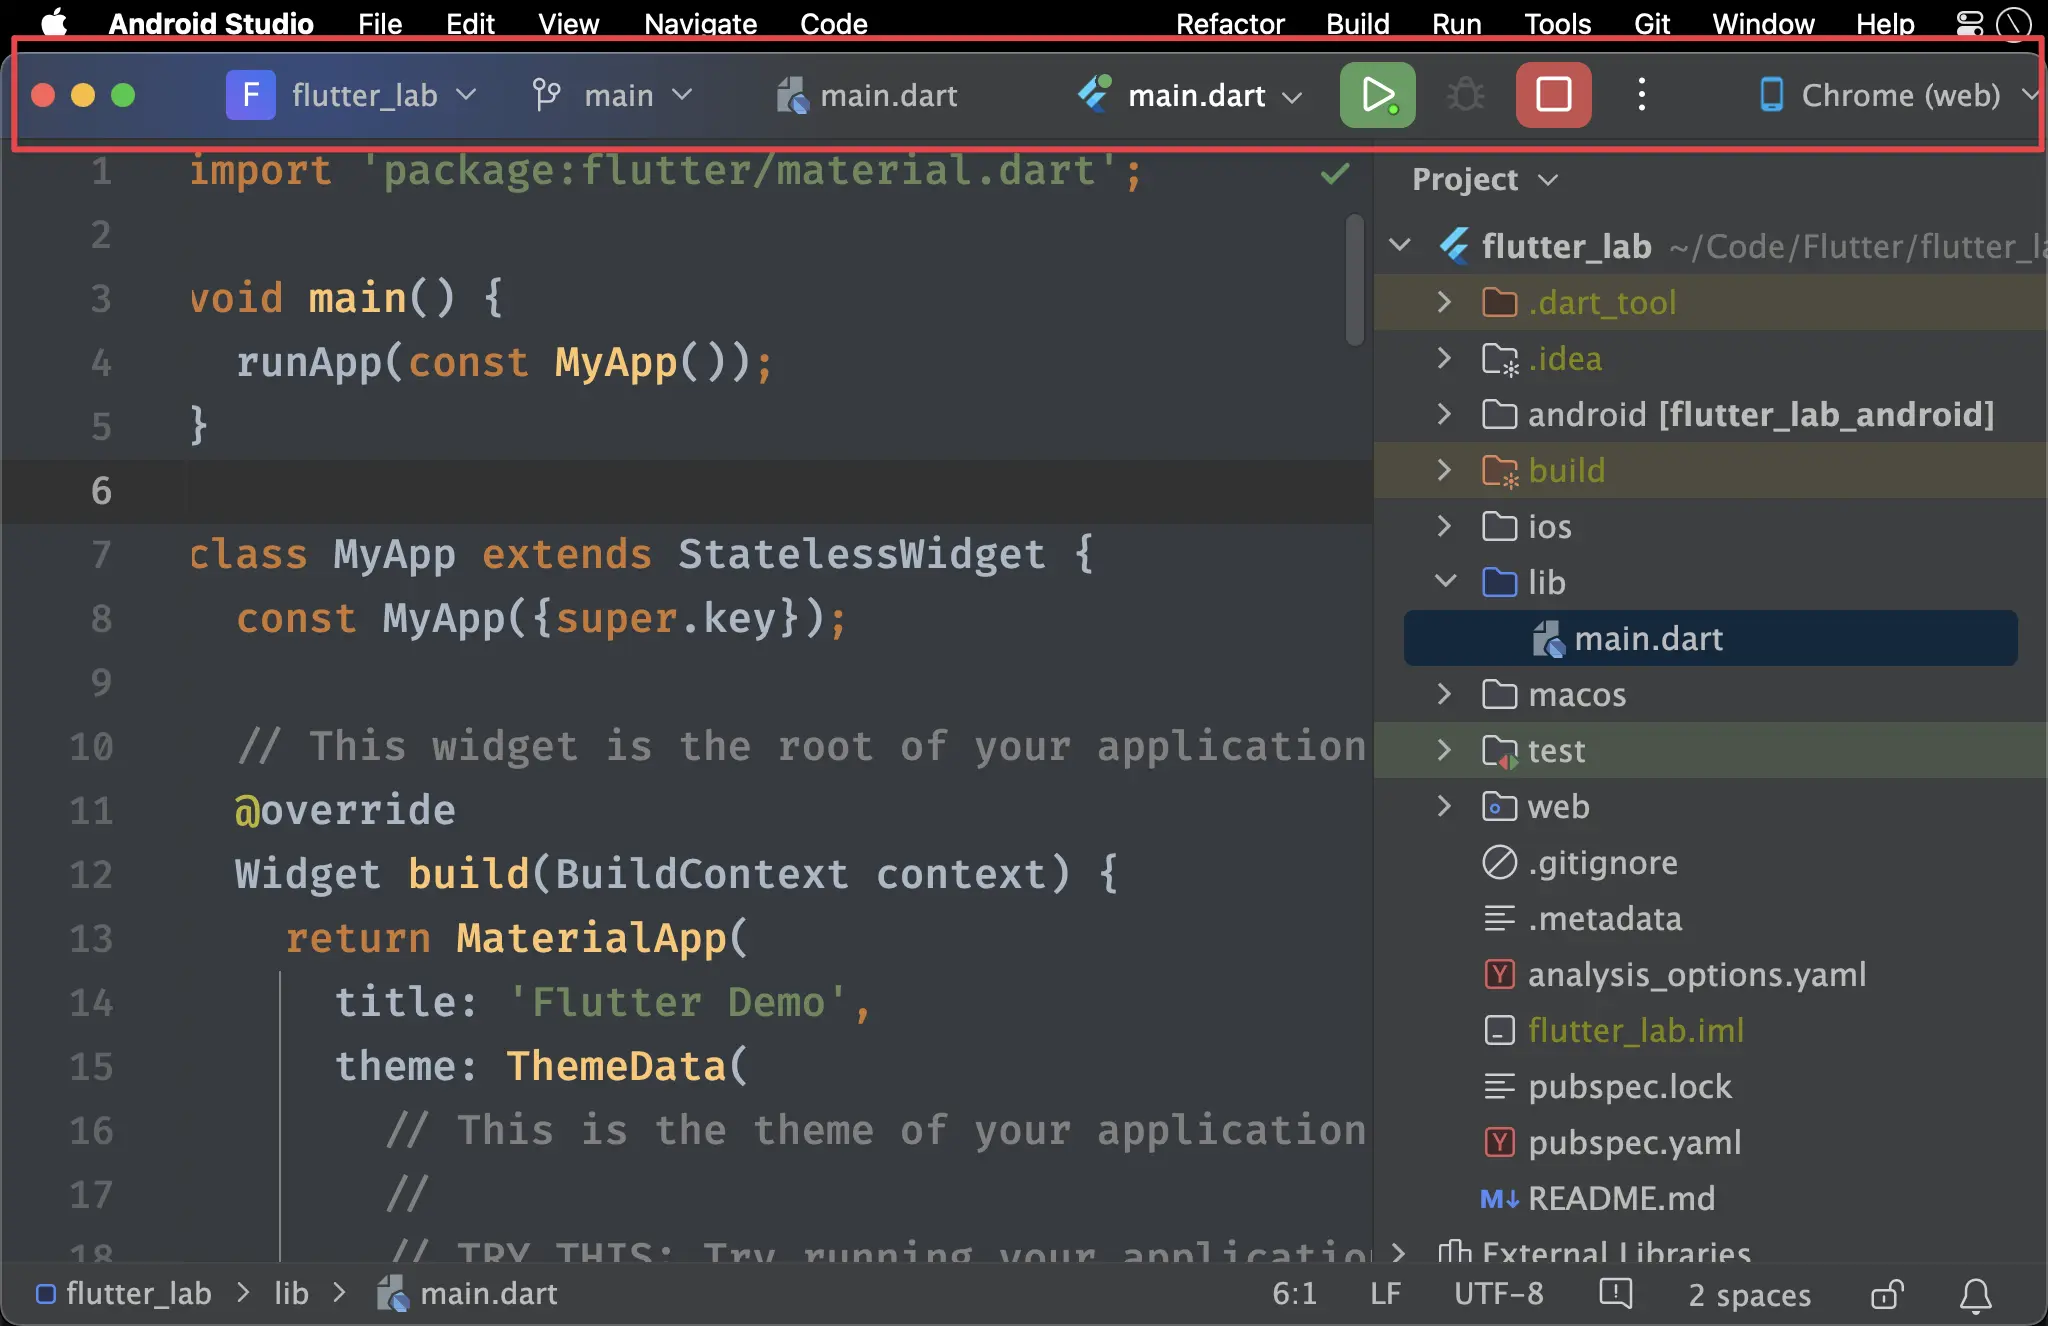Open the Refactor menu

coord(1230,23)
